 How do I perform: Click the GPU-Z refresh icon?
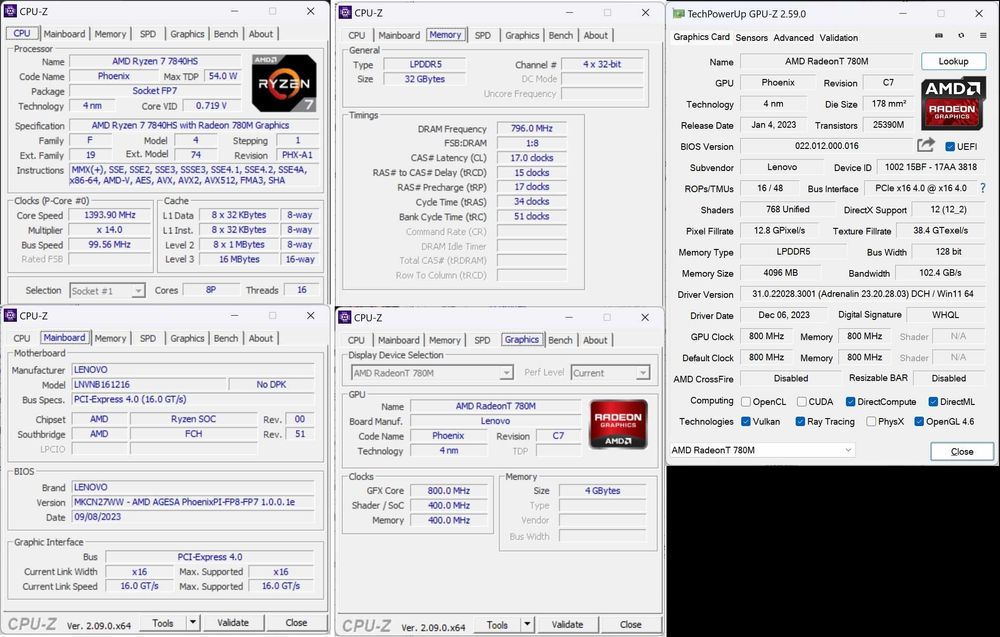click(959, 38)
